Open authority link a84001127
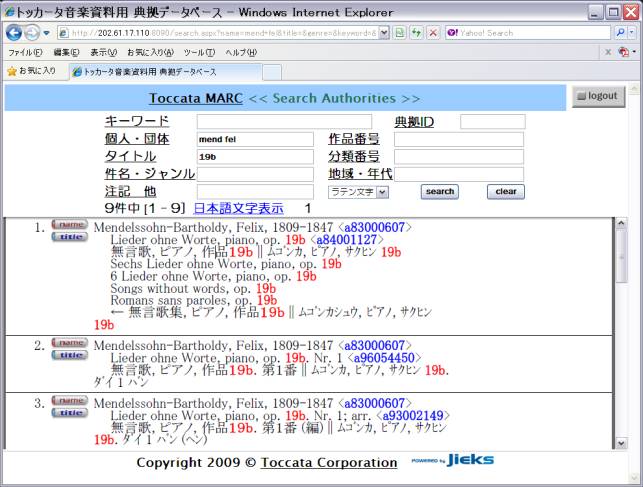 pos(347,240)
